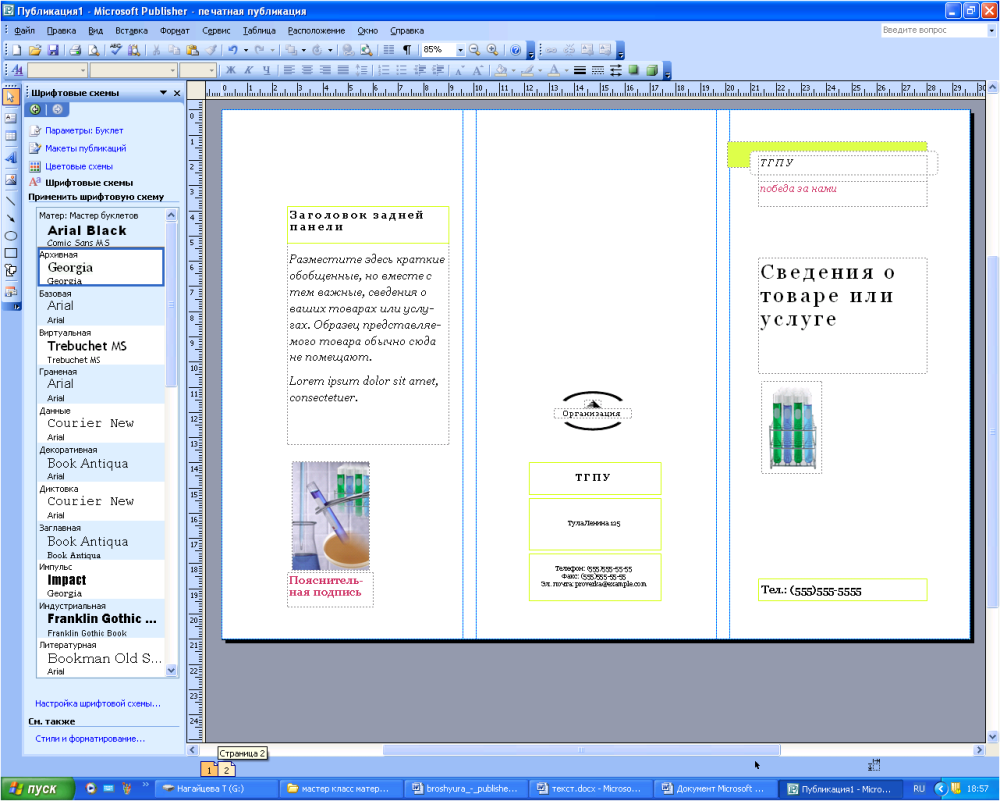Click the Windows пуск Start button
The width and height of the screenshot is (1000, 801).
[37, 790]
